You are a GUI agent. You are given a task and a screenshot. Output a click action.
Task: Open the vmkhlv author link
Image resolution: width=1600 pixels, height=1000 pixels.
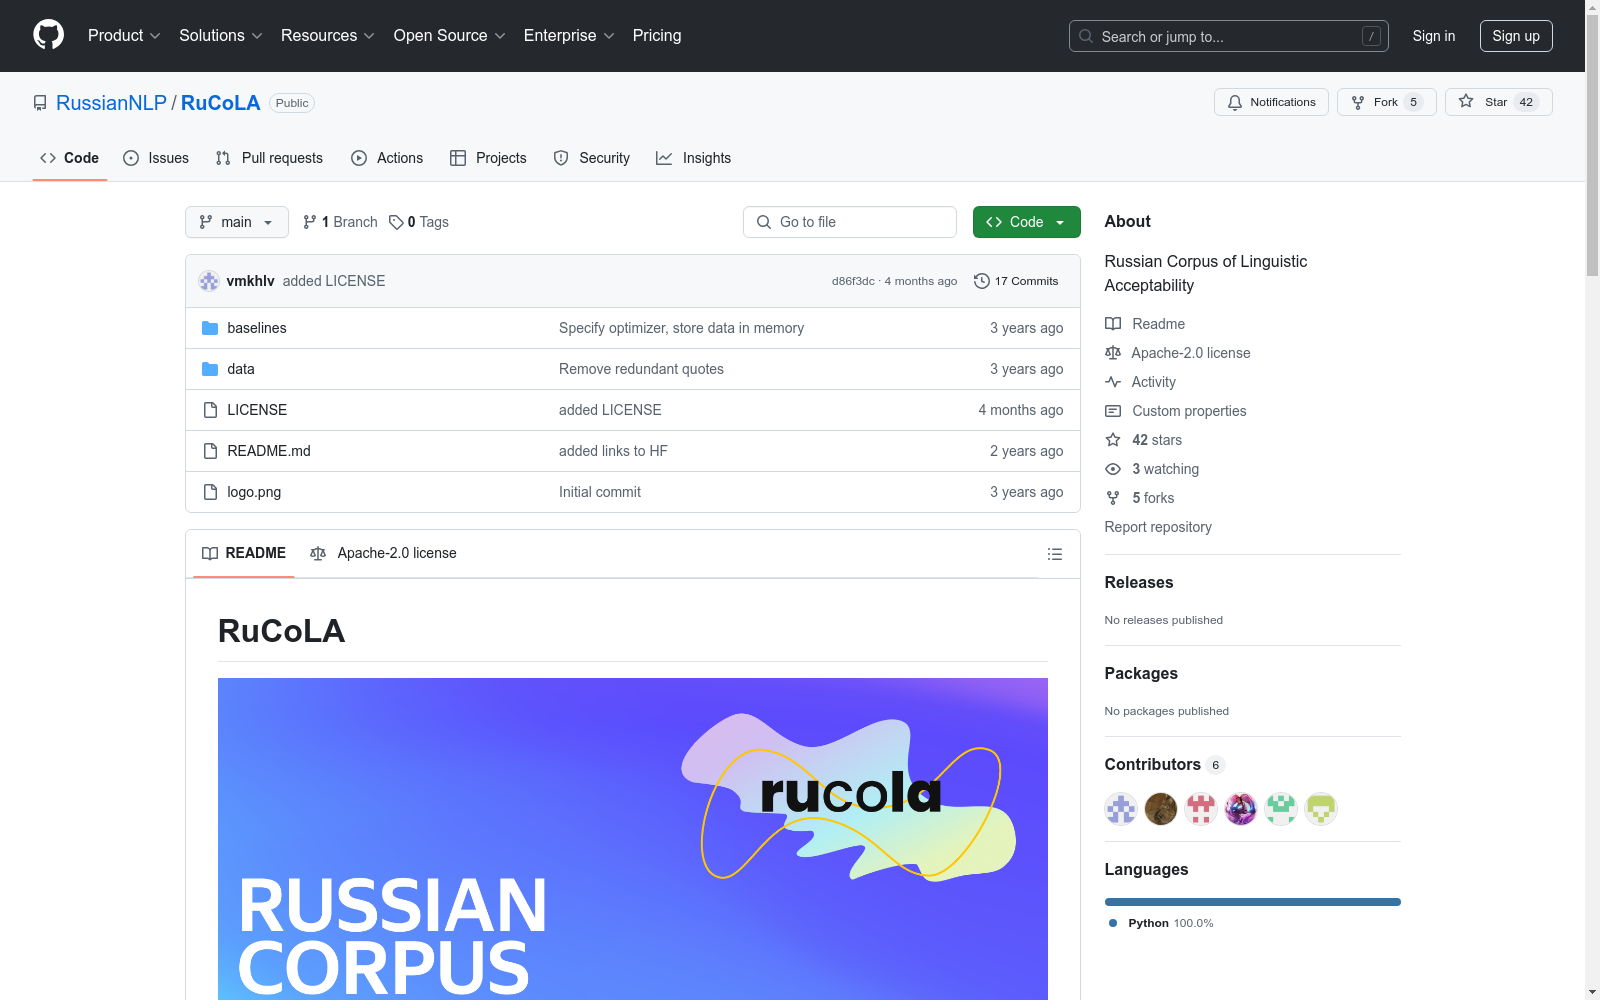250,281
